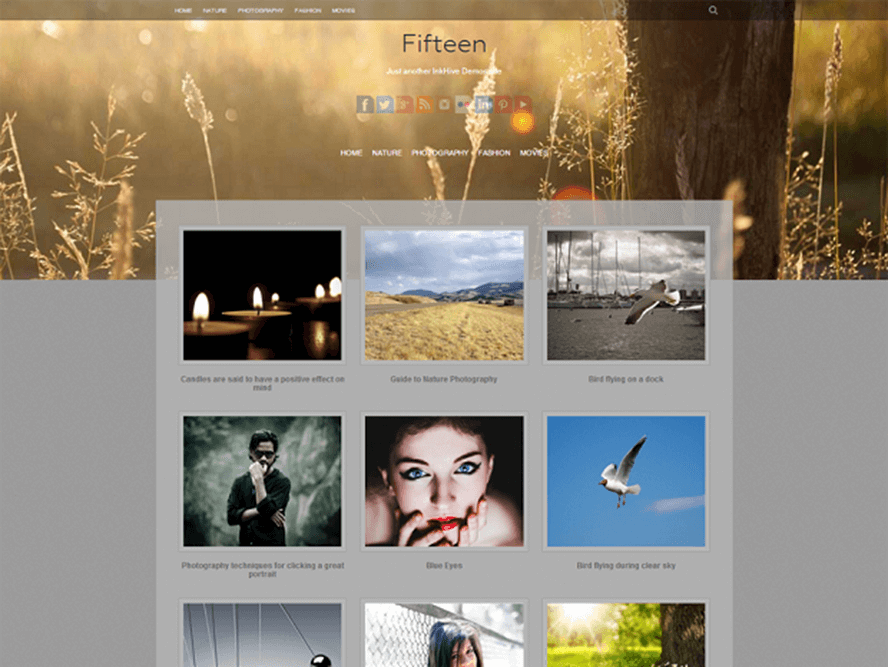Go to FASHION in the main header navigation
888x667 pixels.
coord(494,153)
